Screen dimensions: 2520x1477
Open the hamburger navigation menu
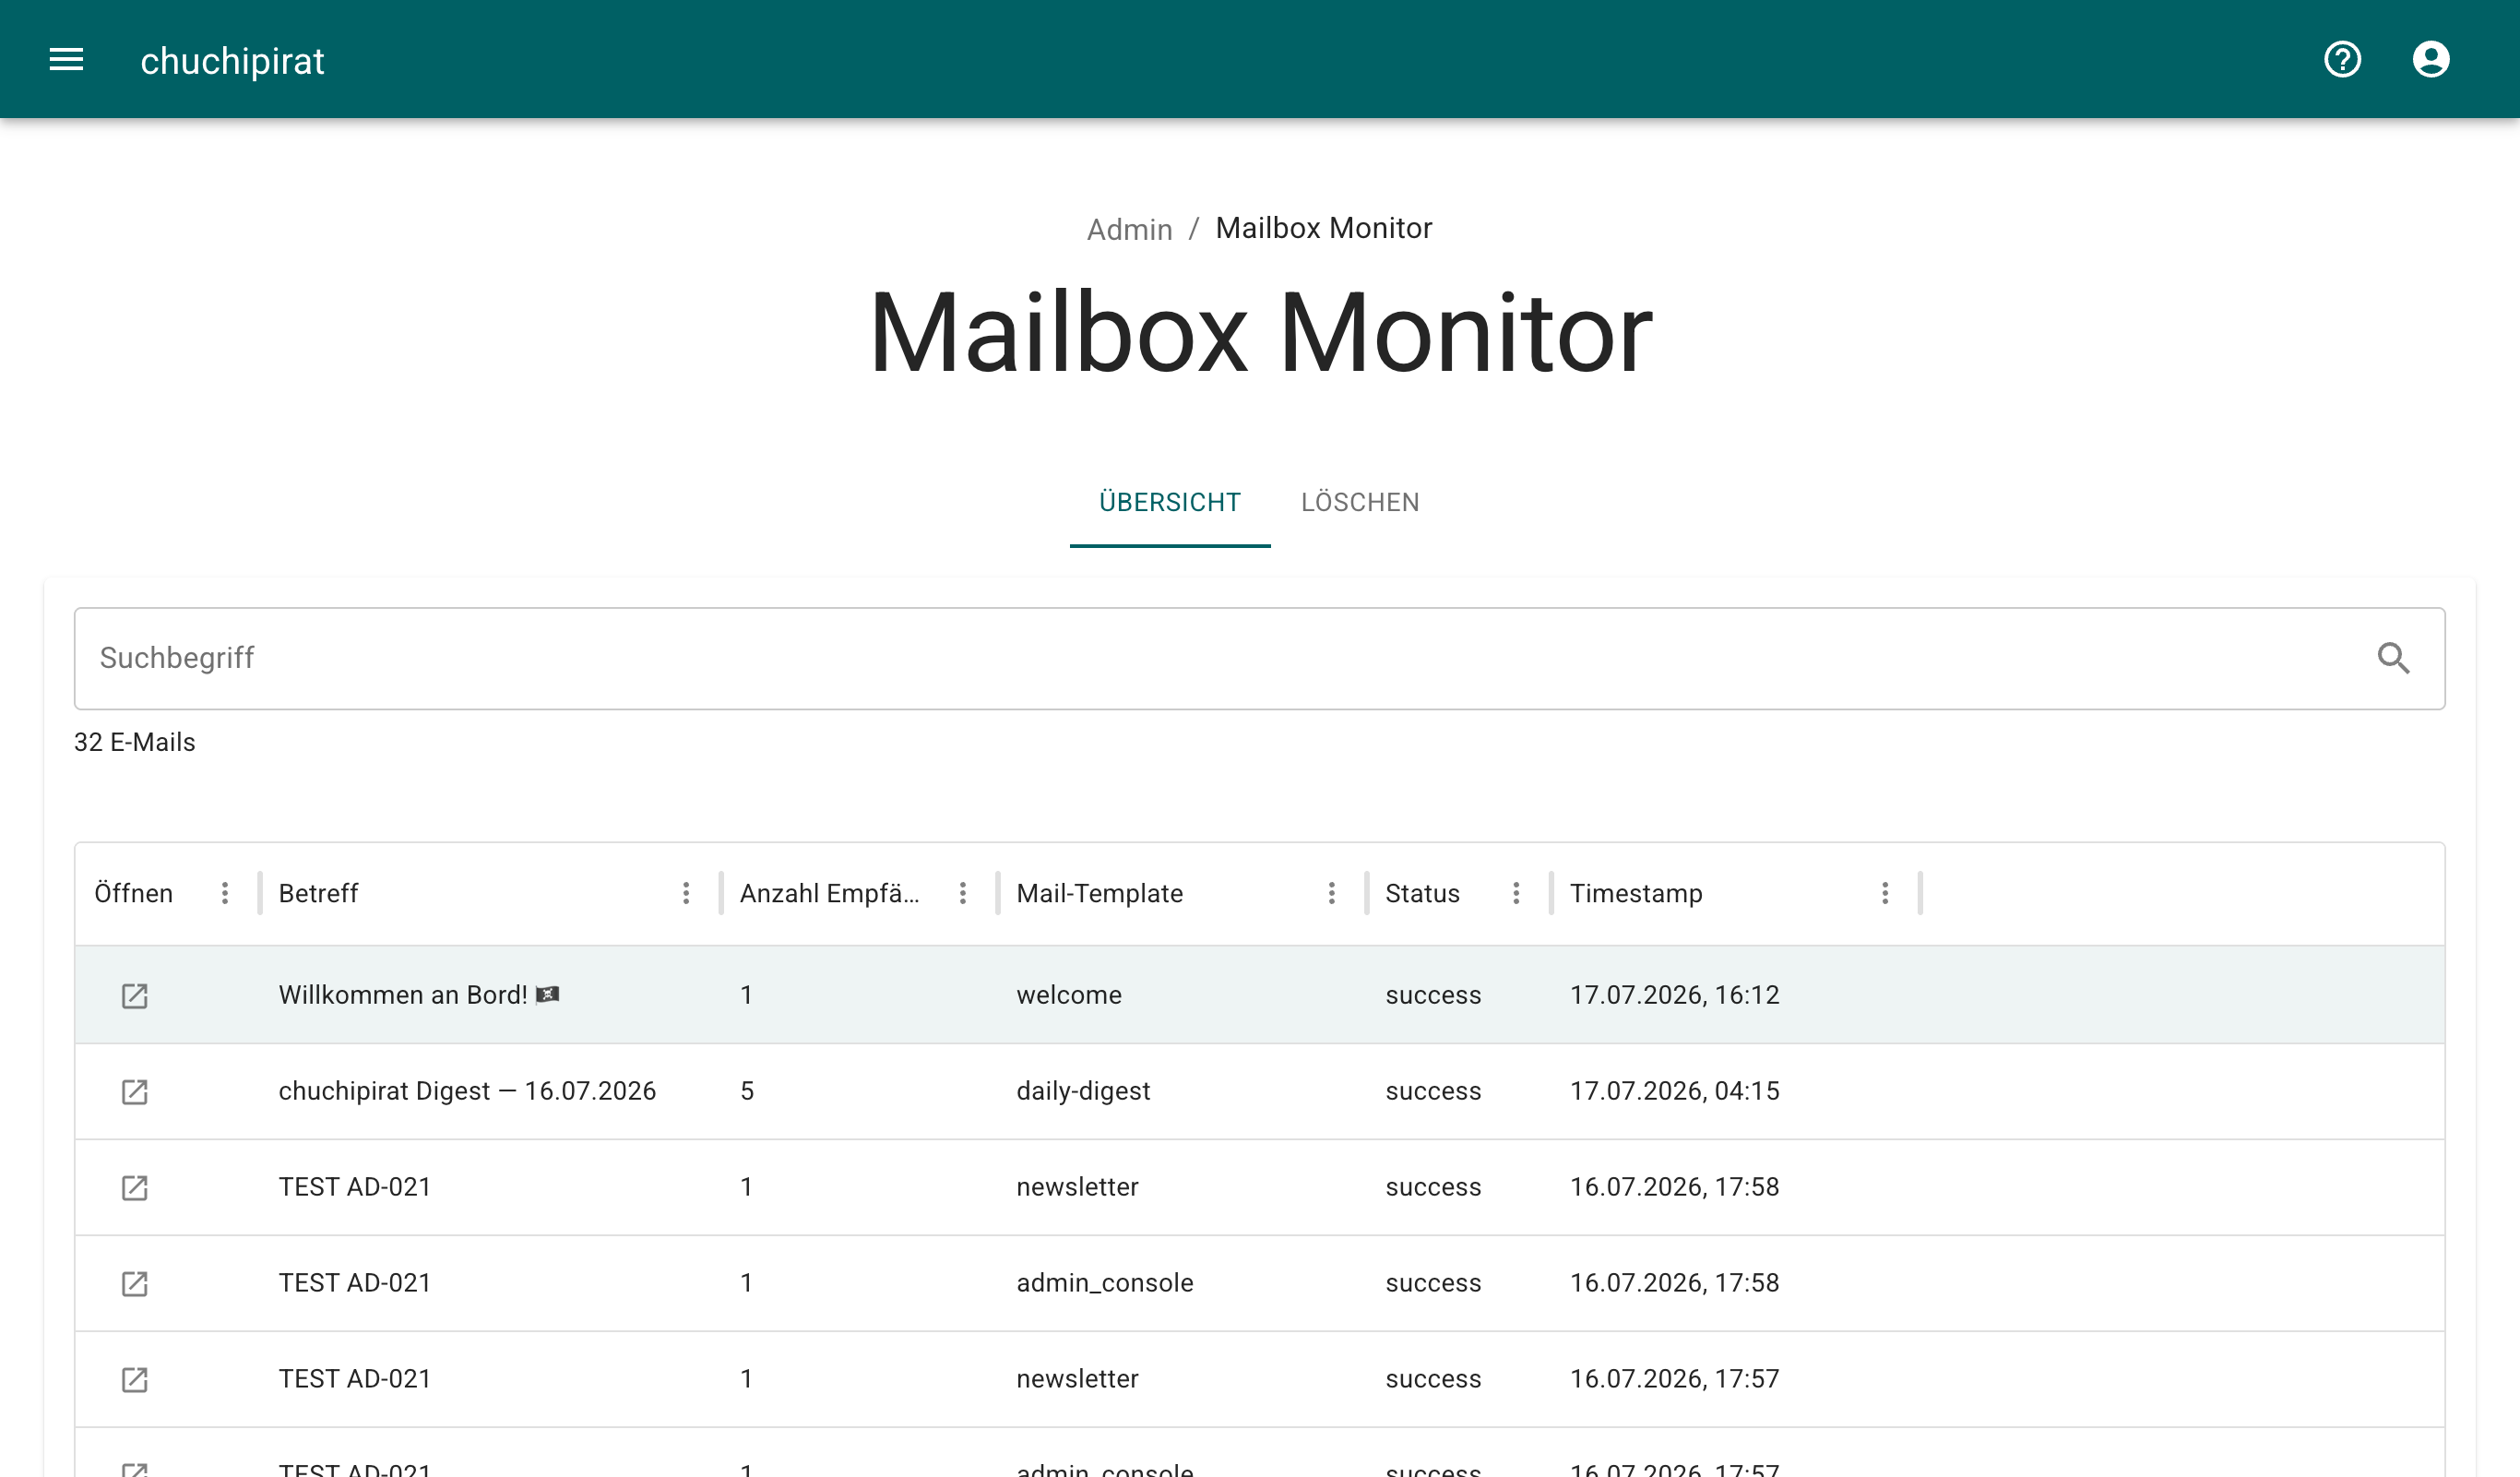[x=66, y=60]
